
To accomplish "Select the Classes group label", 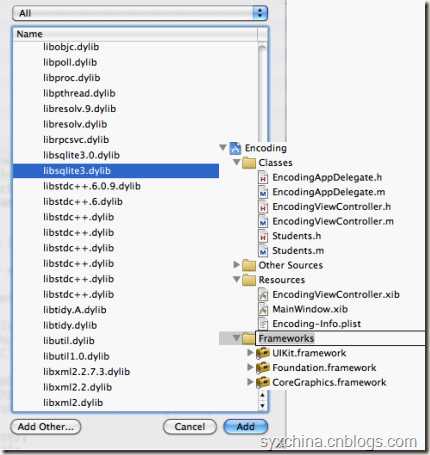I will click(275, 163).
